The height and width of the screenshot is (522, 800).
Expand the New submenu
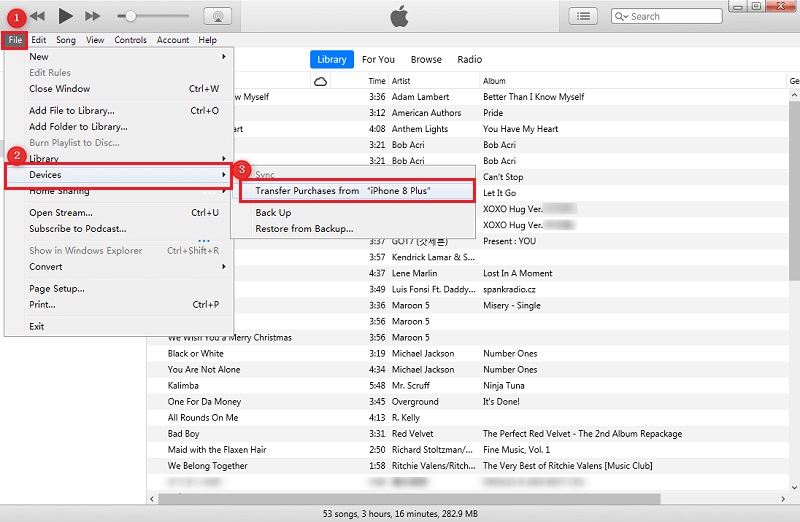click(119, 57)
